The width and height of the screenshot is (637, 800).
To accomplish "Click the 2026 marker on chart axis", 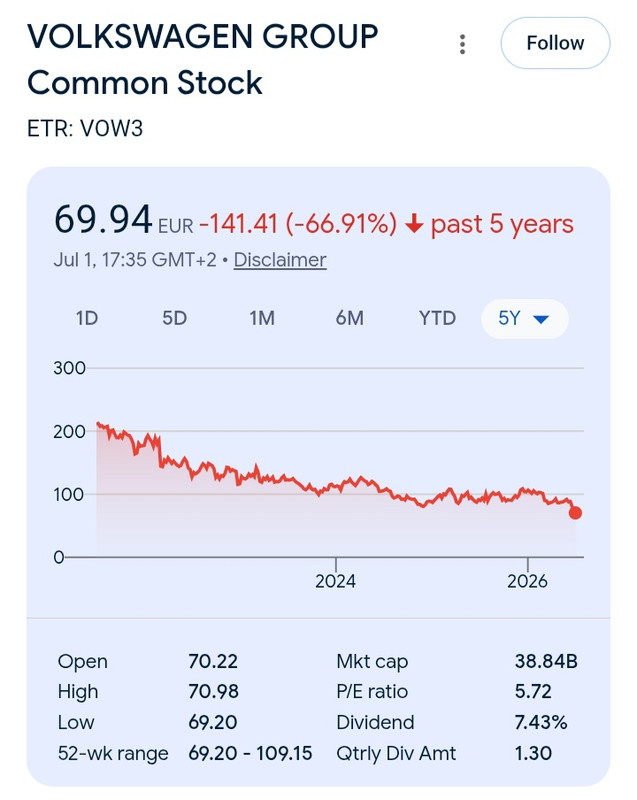I will (527, 581).
